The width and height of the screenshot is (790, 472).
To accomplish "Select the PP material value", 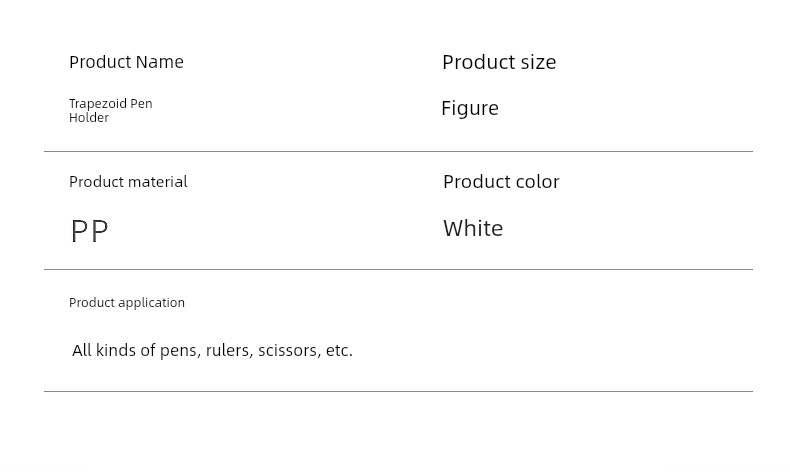I will tap(89, 231).
